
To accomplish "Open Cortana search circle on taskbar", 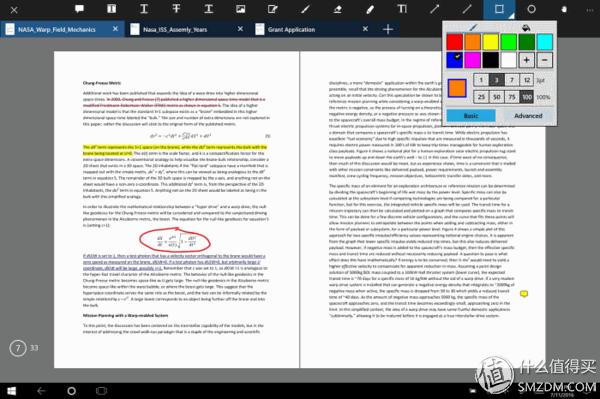I will coord(72,391).
